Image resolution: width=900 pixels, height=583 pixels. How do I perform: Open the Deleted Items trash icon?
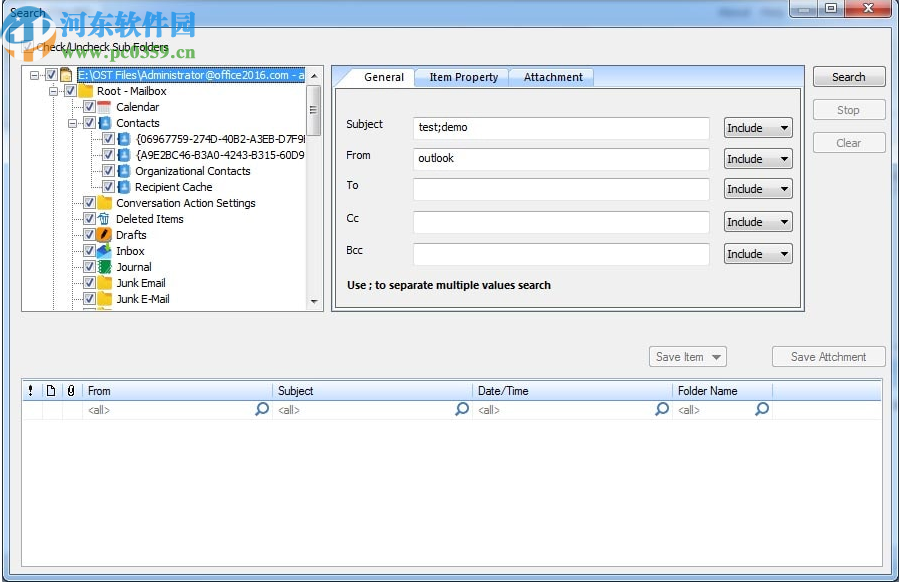[x=103, y=218]
